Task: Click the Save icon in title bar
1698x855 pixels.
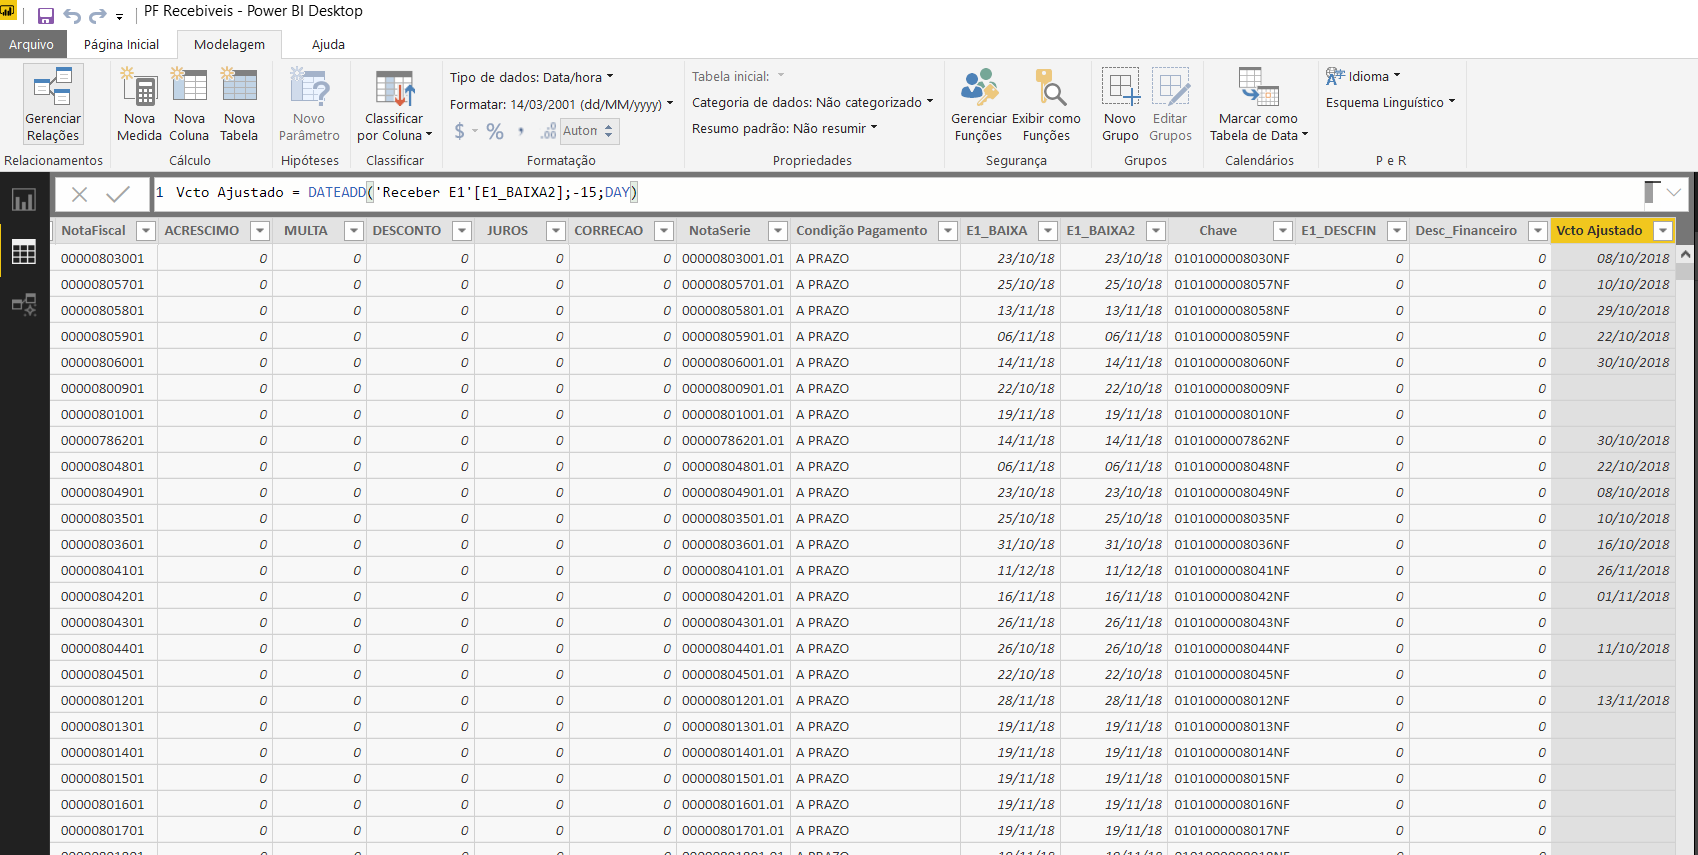Action: click(x=45, y=15)
